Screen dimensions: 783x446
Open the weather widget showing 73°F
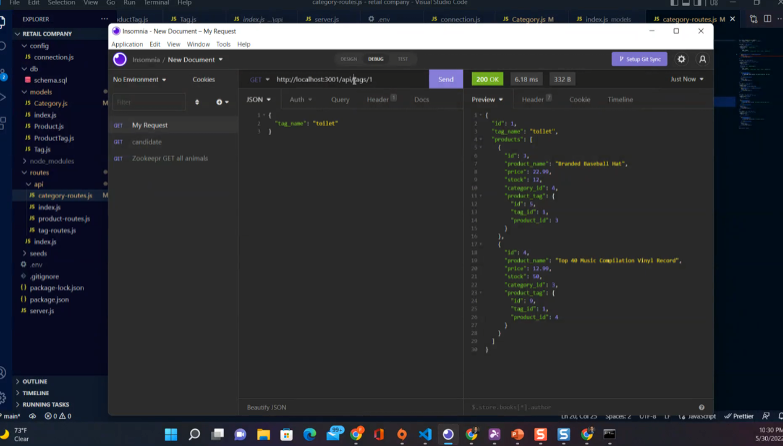(x=15, y=434)
